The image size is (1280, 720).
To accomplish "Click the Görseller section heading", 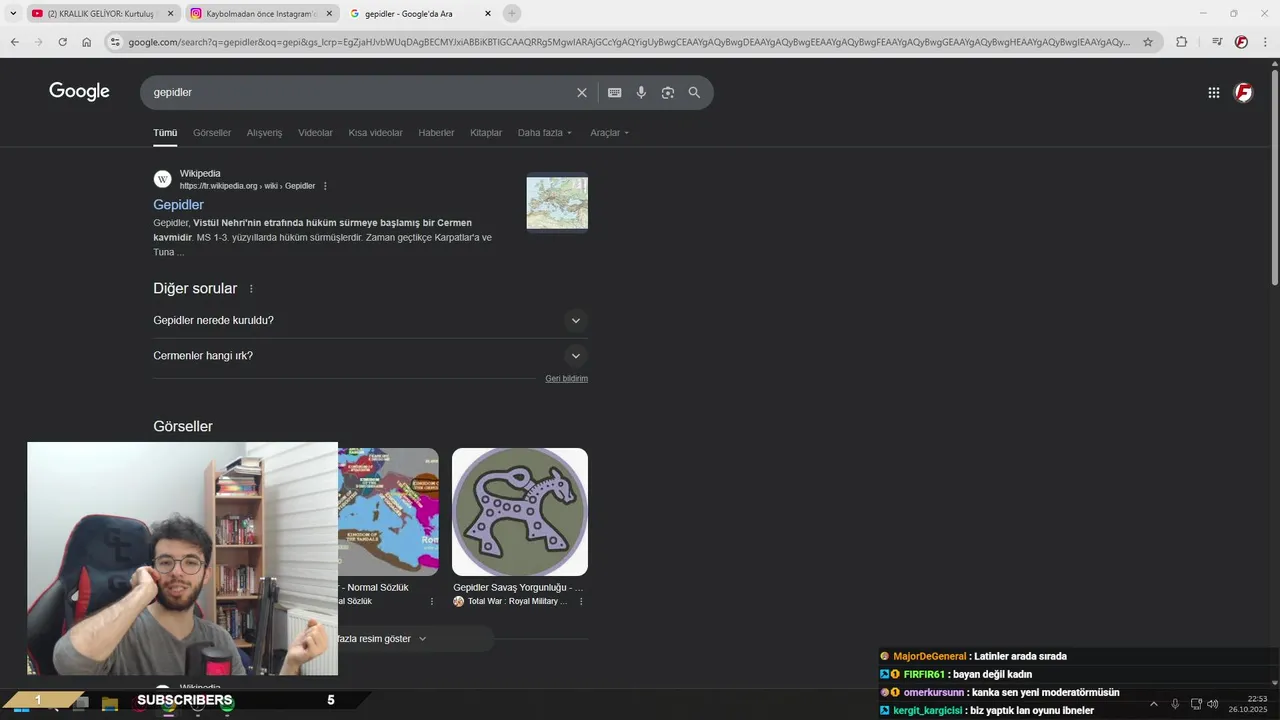I will 183,427.
